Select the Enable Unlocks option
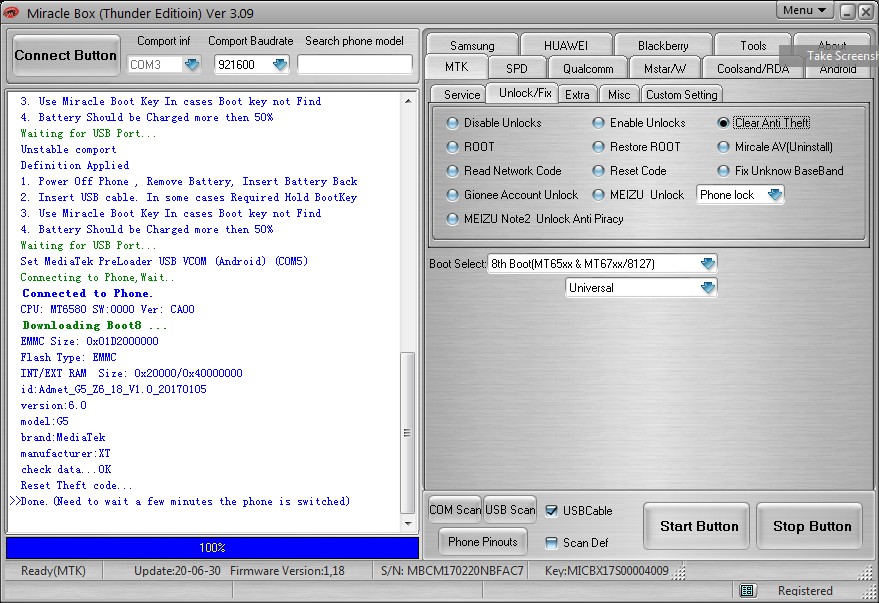Screen dimensions: 879x603 598,123
